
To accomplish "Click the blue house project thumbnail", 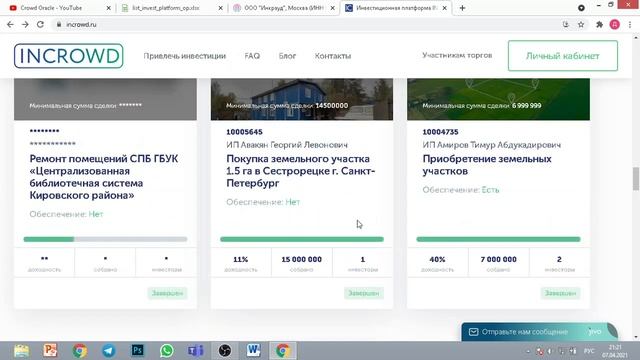I will (x=302, y=99).
